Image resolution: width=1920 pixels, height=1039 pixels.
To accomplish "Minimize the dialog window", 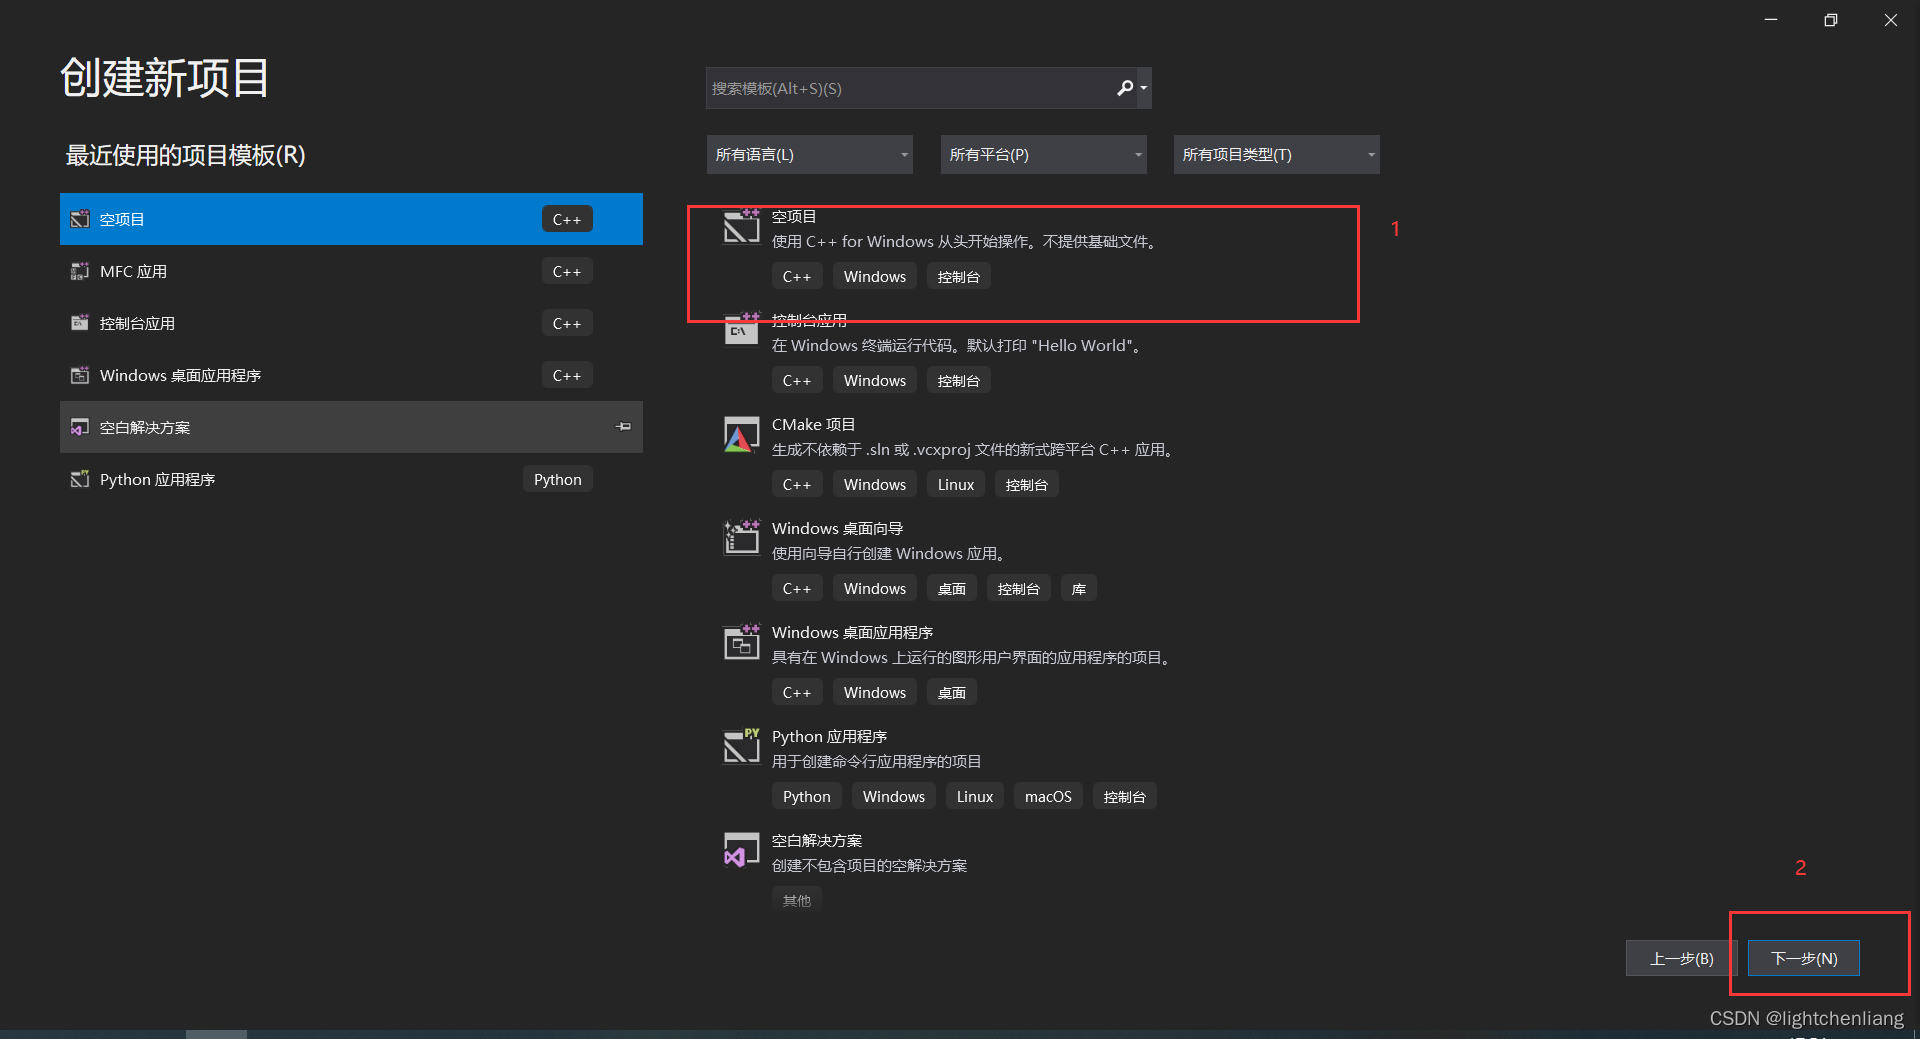I will point(1771,20).
